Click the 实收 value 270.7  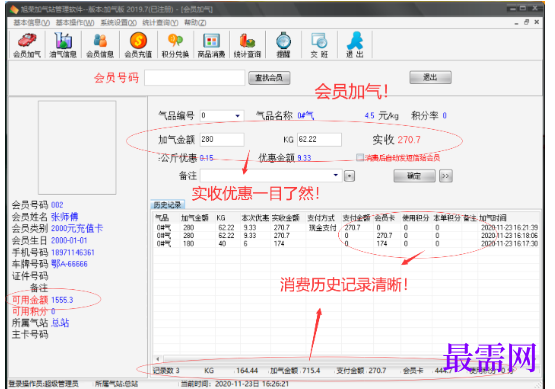click(x=409, y=140)
